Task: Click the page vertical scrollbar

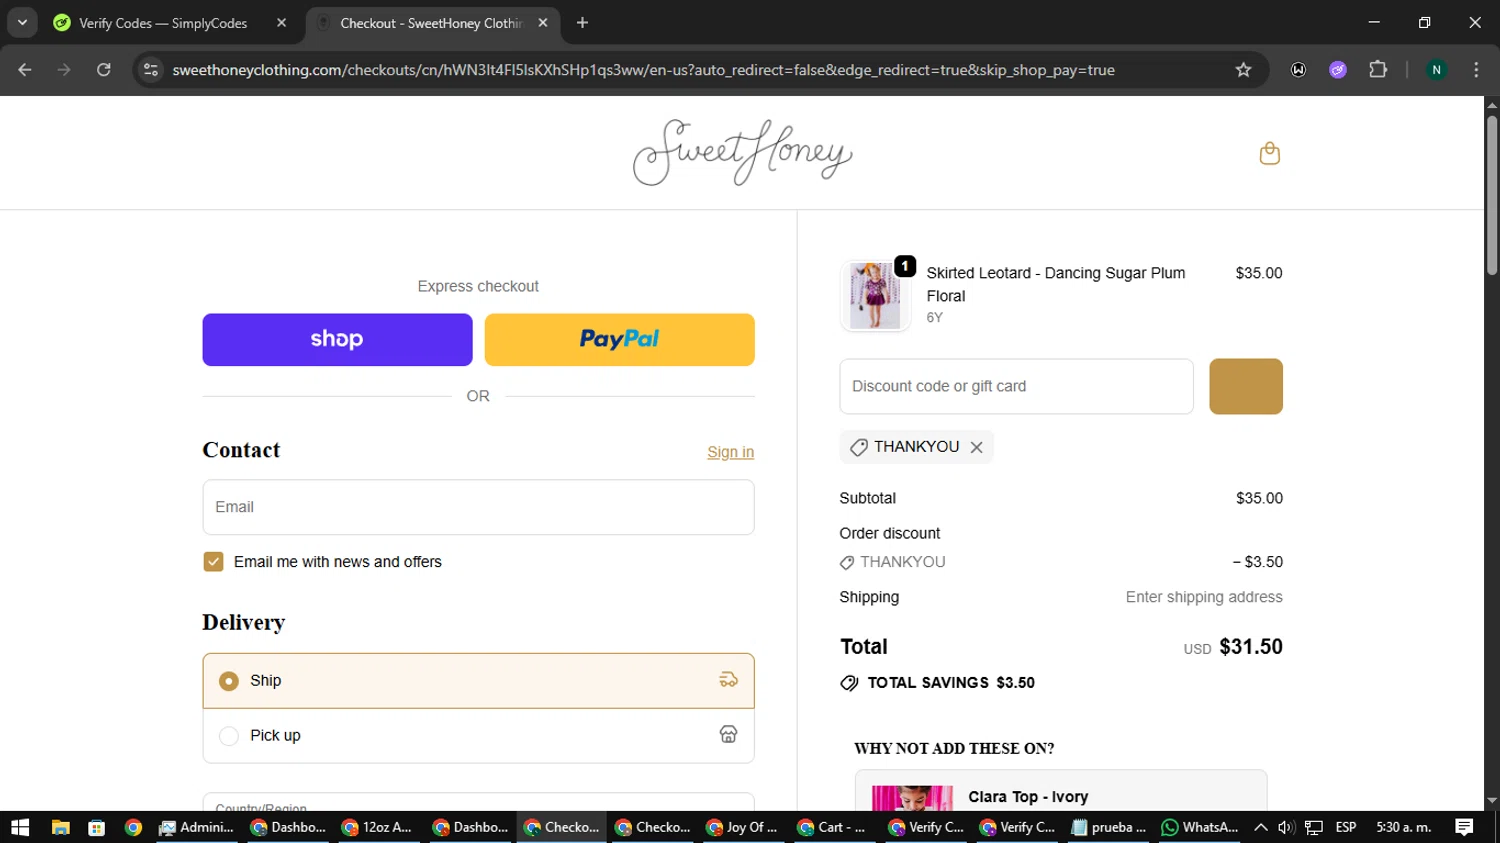Action: [x=1492, y=195]
